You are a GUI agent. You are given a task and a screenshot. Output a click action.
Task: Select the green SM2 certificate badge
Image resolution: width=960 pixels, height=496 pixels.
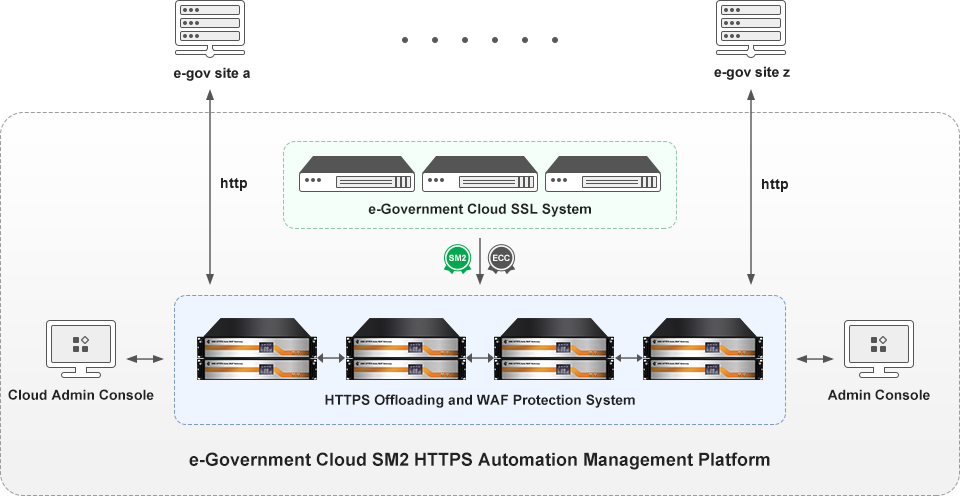click(x=457, y=258)
